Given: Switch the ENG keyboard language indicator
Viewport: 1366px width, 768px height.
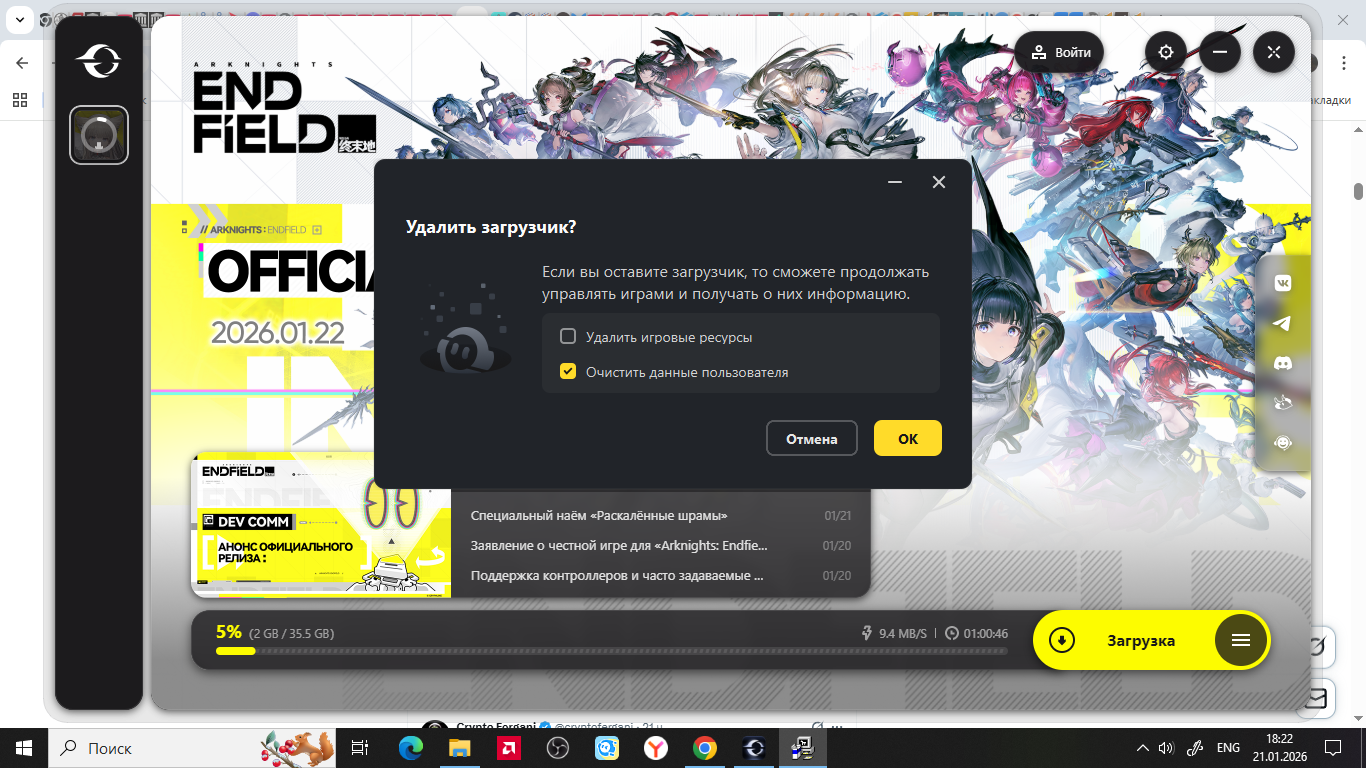Looking at the screenshot, I should [1227, 747].
